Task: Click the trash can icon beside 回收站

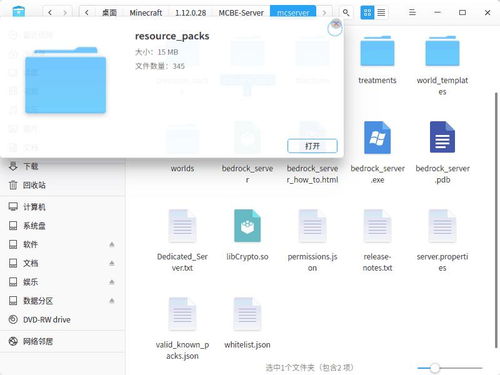Action: [x=13, y=185]
